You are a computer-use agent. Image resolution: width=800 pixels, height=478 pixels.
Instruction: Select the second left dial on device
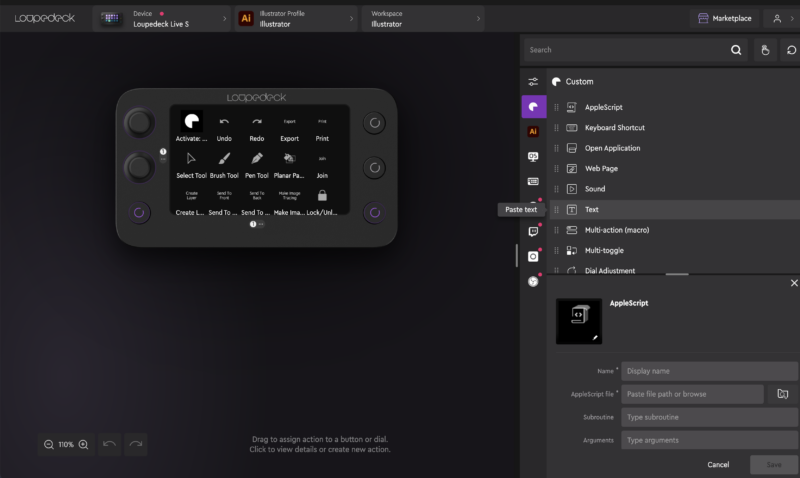pos(139,167)
